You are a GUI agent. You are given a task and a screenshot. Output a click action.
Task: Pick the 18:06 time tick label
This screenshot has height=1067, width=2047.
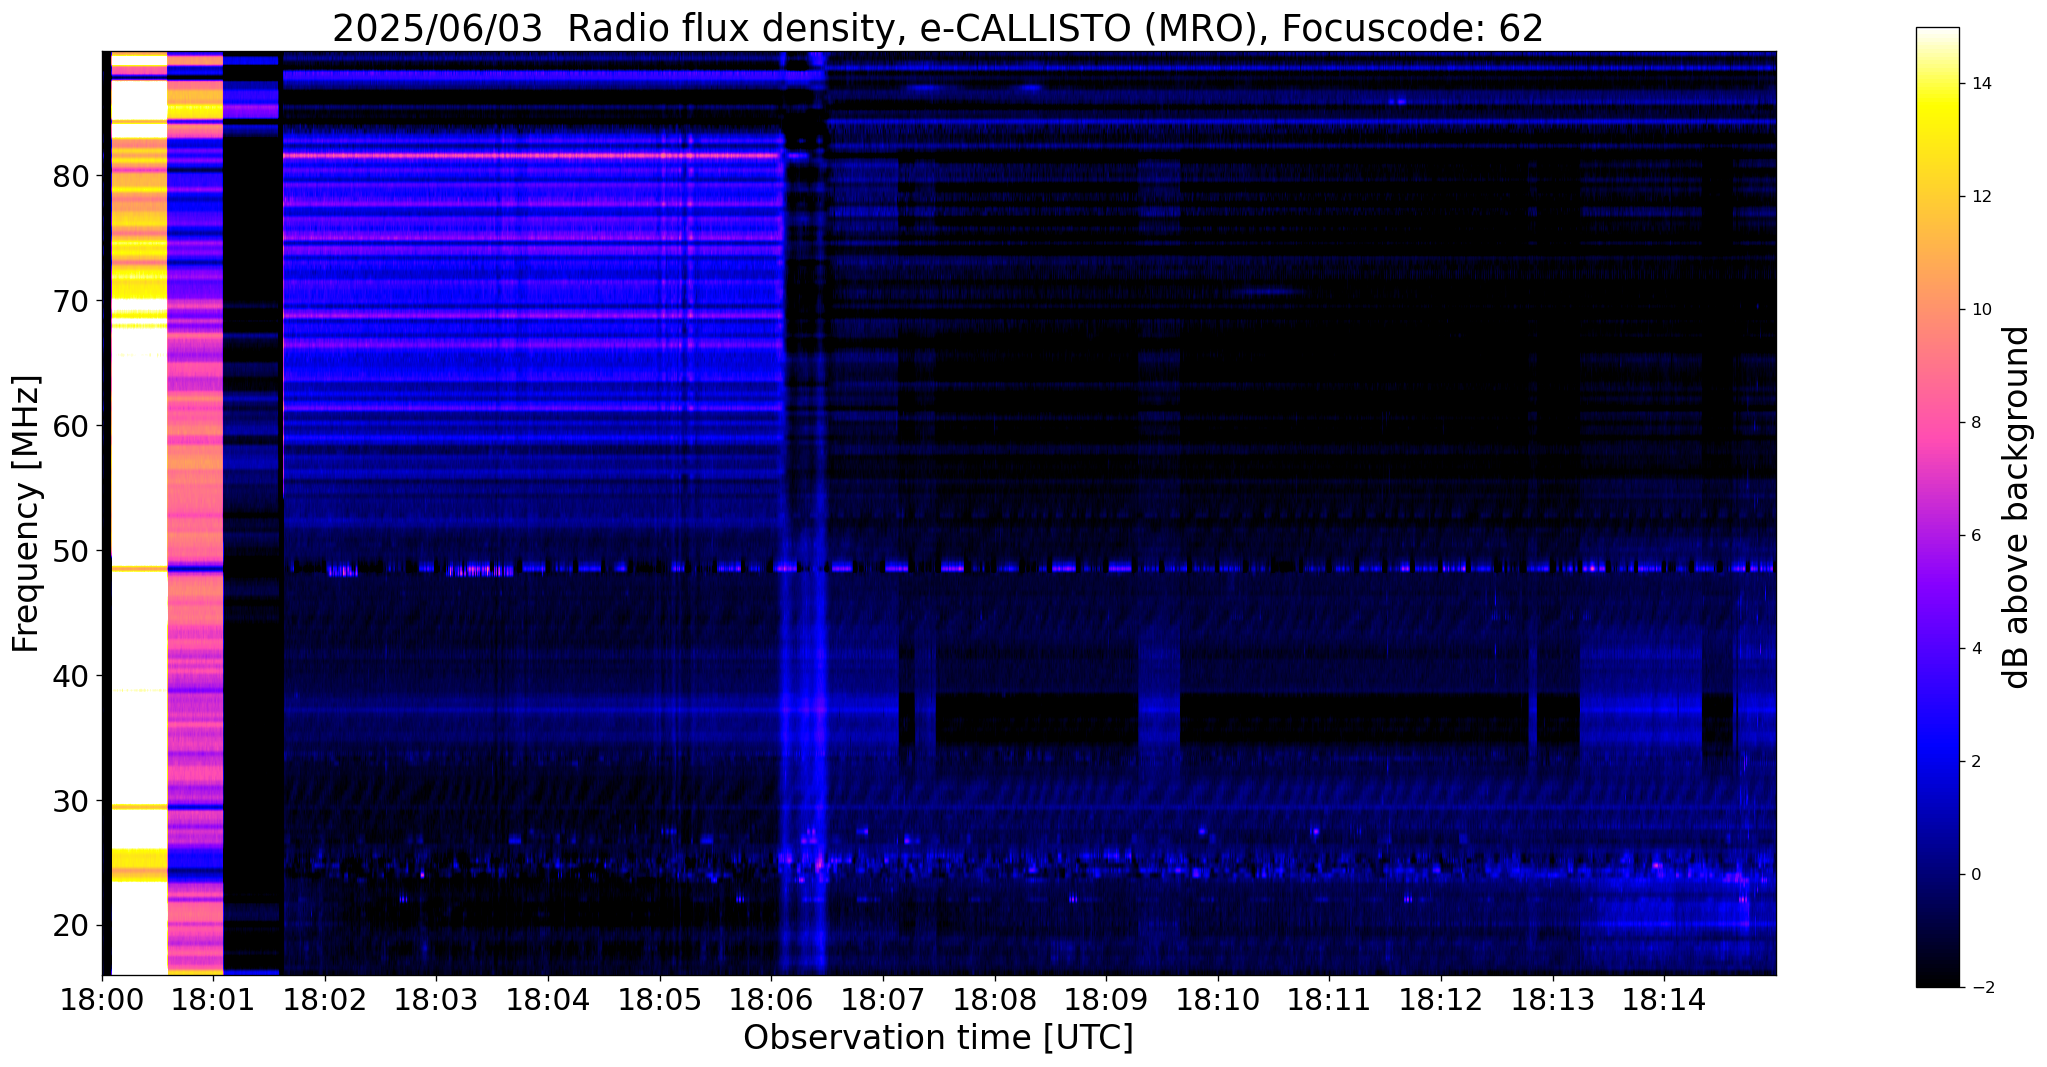[x=771, y=999]
